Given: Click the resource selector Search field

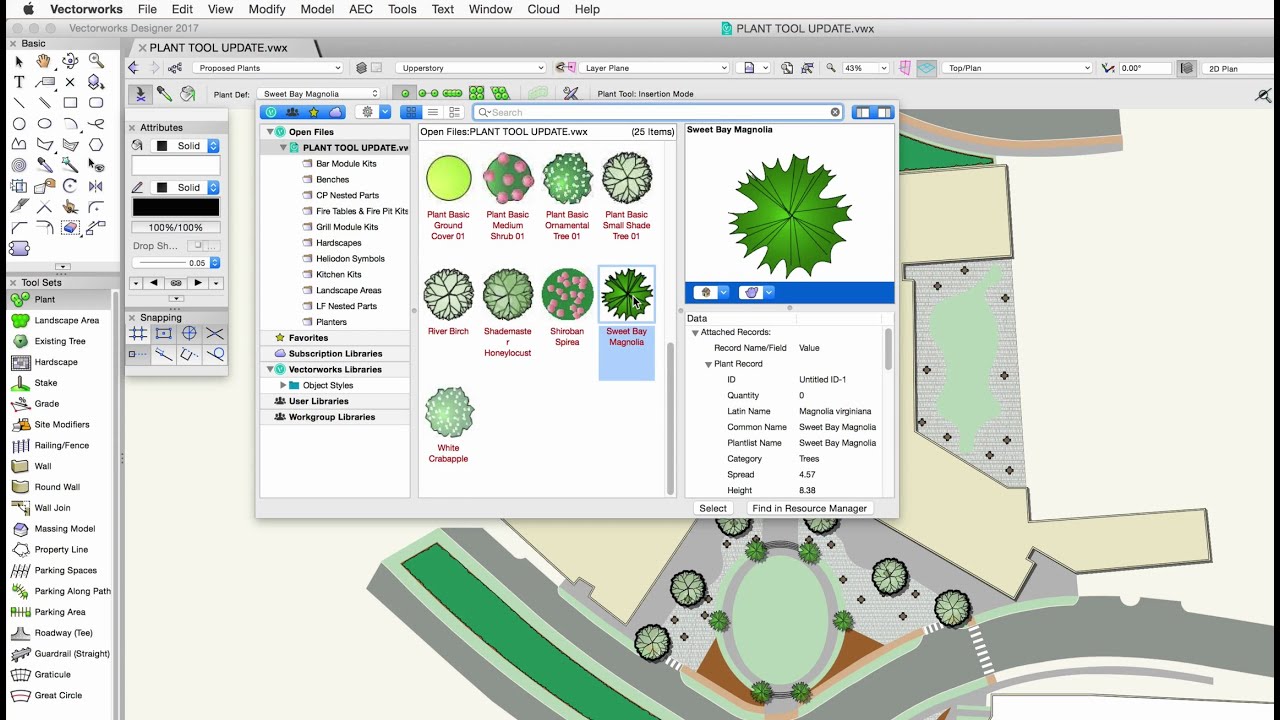Looking at the screenshot, I should click(x=658, y=112).
